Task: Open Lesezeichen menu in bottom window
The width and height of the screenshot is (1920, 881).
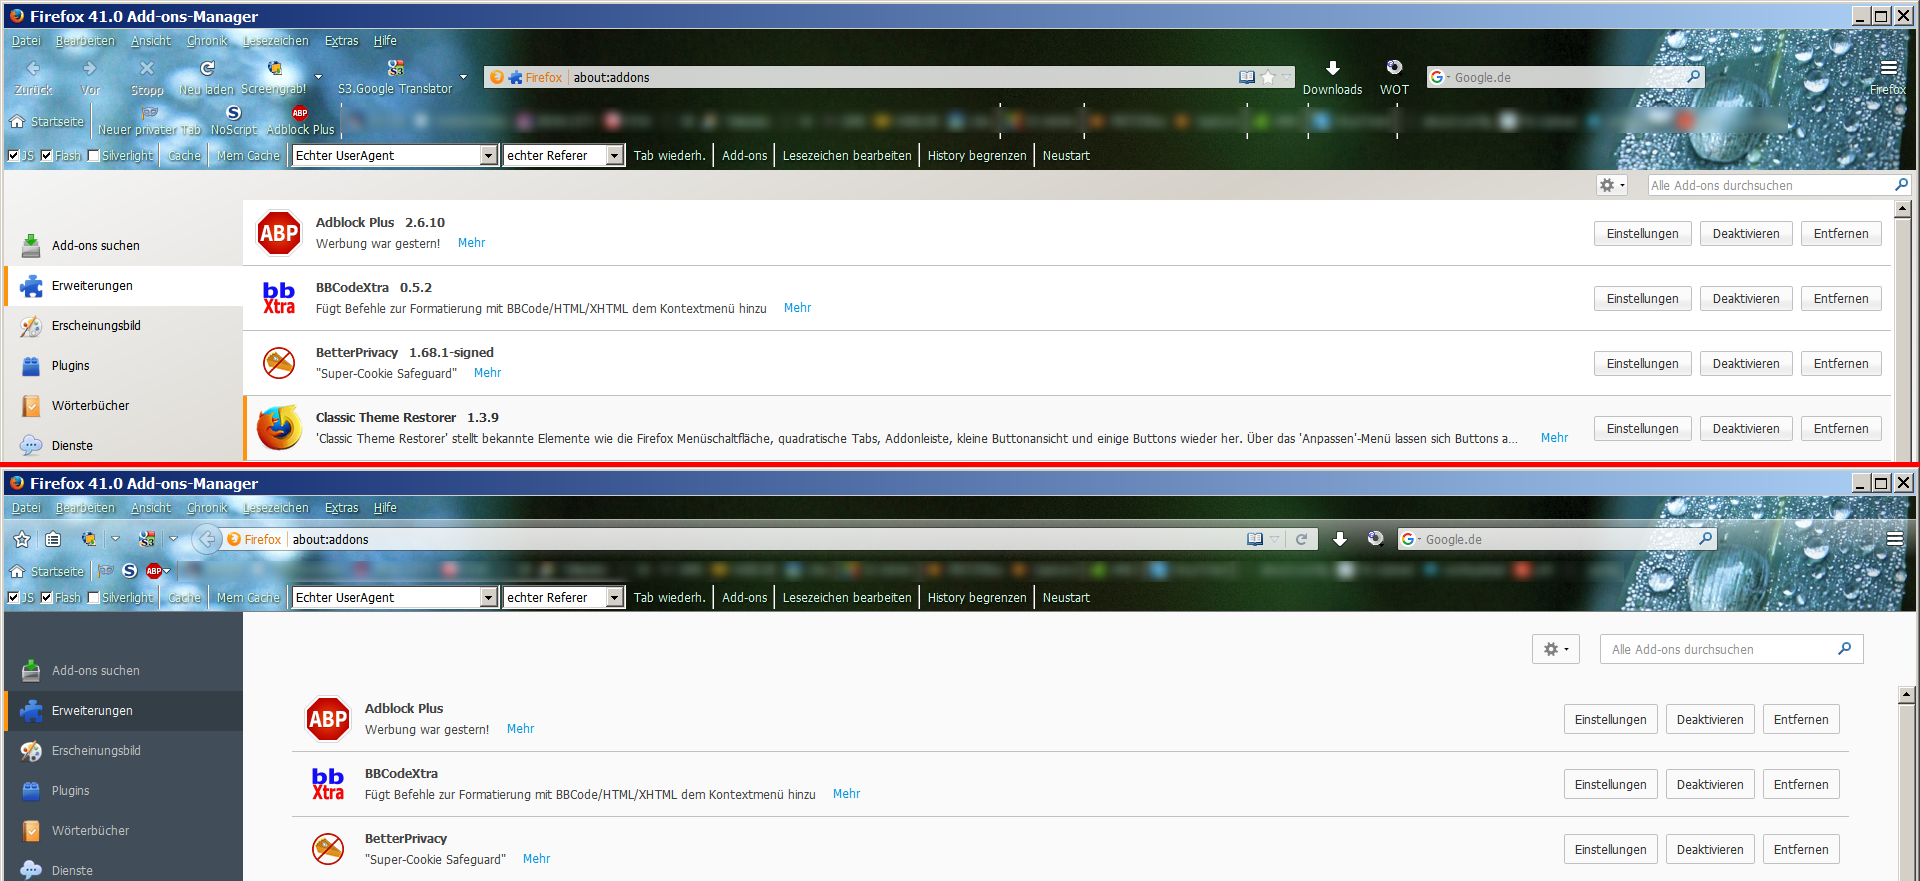Action: [x=276, y=508]
